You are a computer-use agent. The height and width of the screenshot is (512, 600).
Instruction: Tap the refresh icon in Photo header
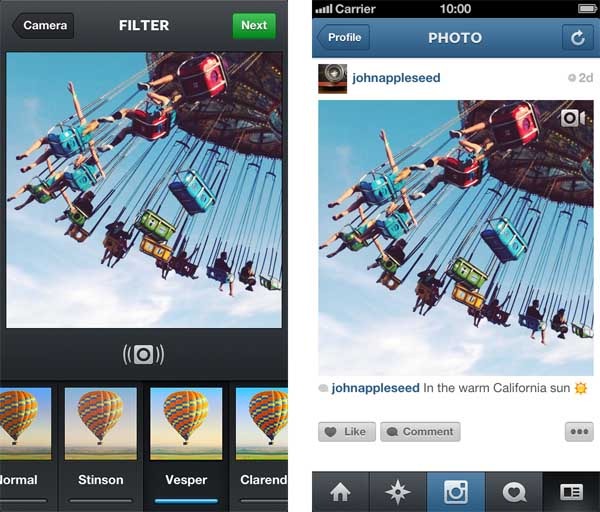pyautogui.click(x=578, y=38)
